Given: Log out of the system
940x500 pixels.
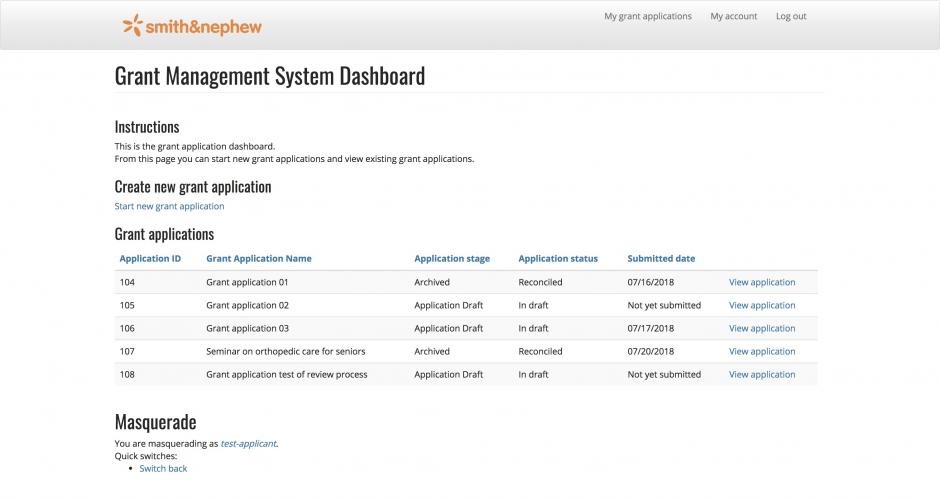Looking at the screenshot, I should point(790,16).
